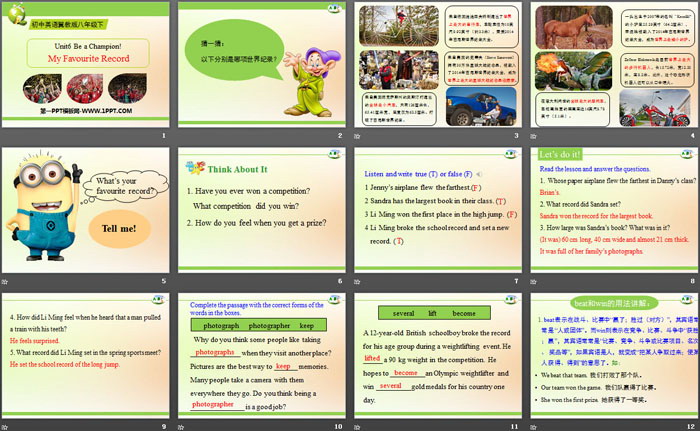700x431 pixels.
Task: Select the Think About It slide
Action: (262, 210)
